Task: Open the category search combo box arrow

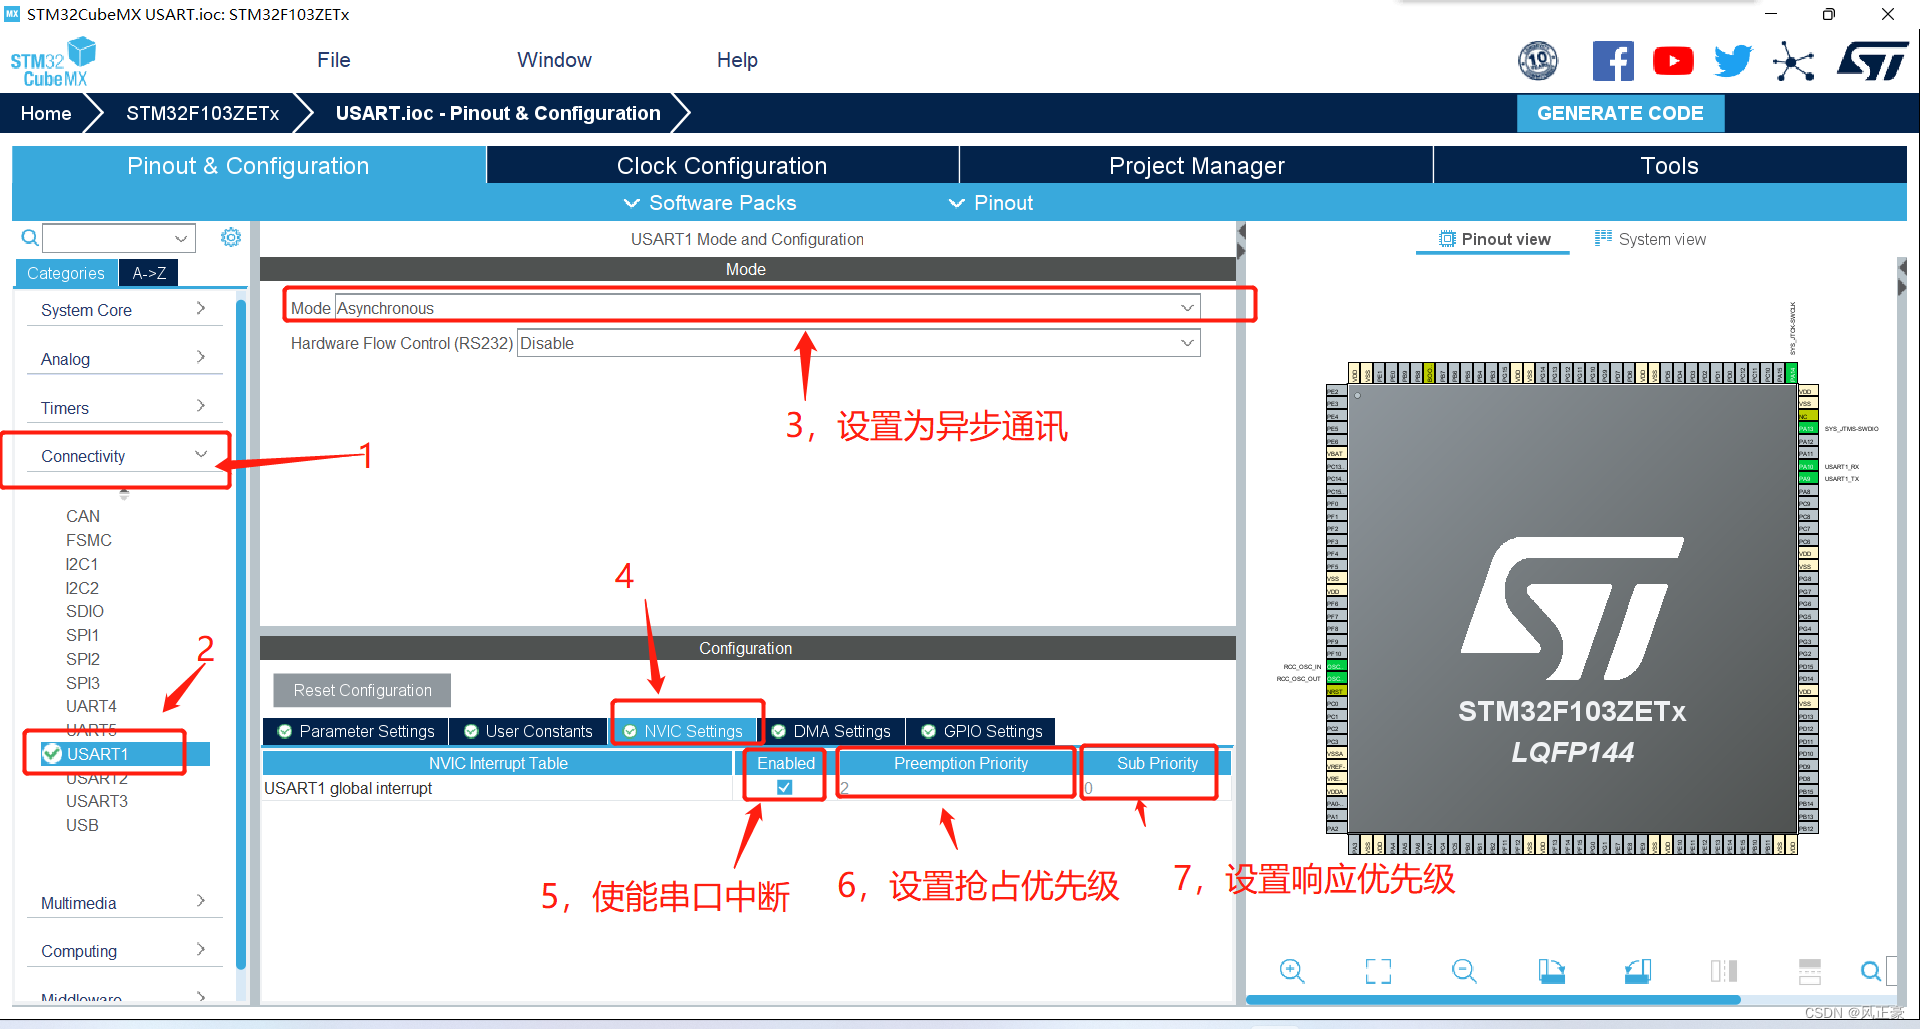Action: (181, 238)
